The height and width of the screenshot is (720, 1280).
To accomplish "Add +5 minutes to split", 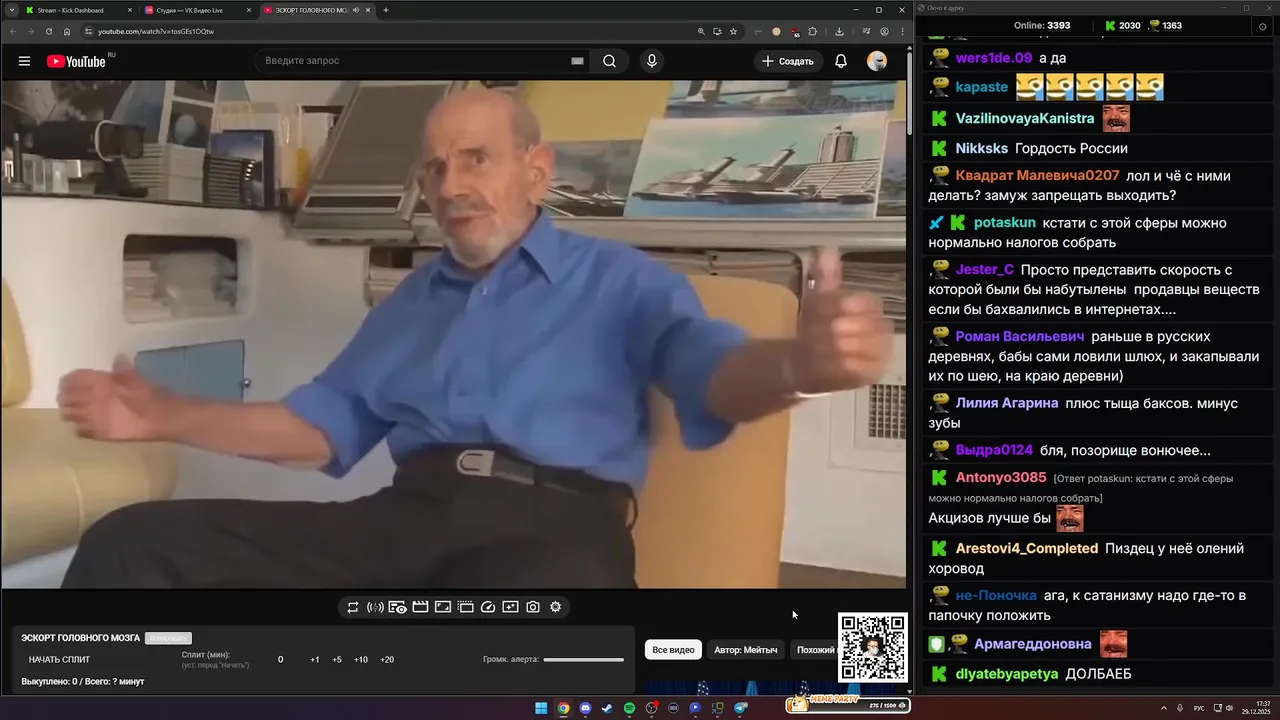I will (337, 660).
